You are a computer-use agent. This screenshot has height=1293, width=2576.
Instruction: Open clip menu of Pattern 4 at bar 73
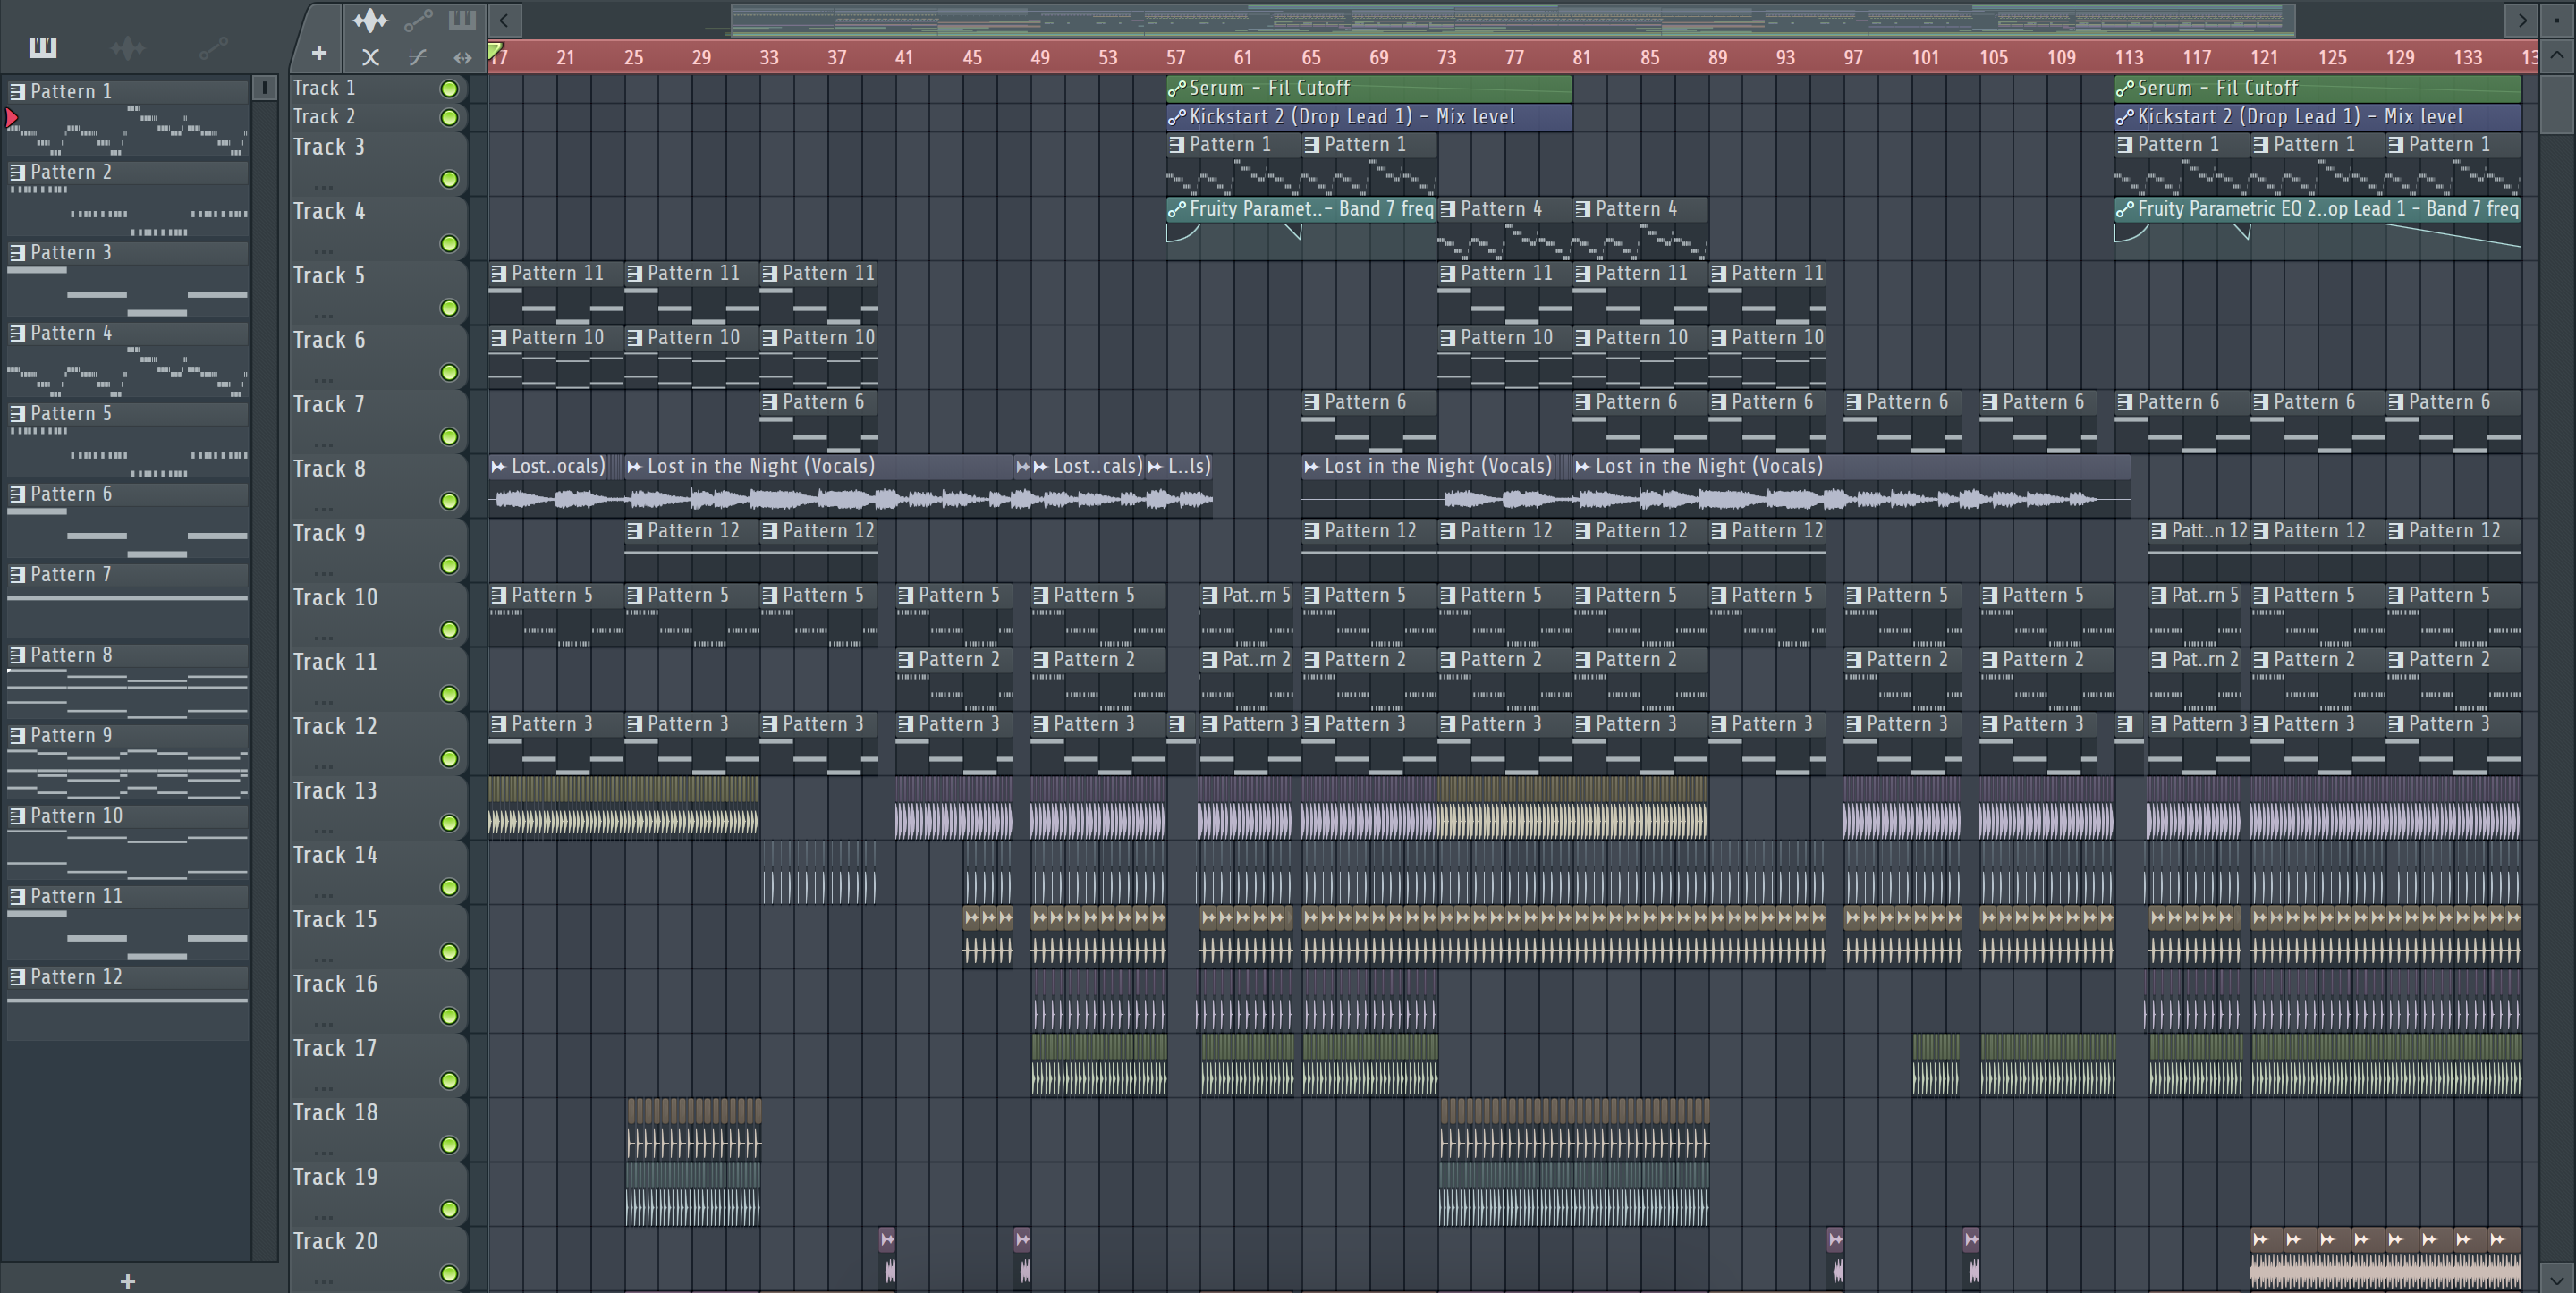pos(1447,209)
